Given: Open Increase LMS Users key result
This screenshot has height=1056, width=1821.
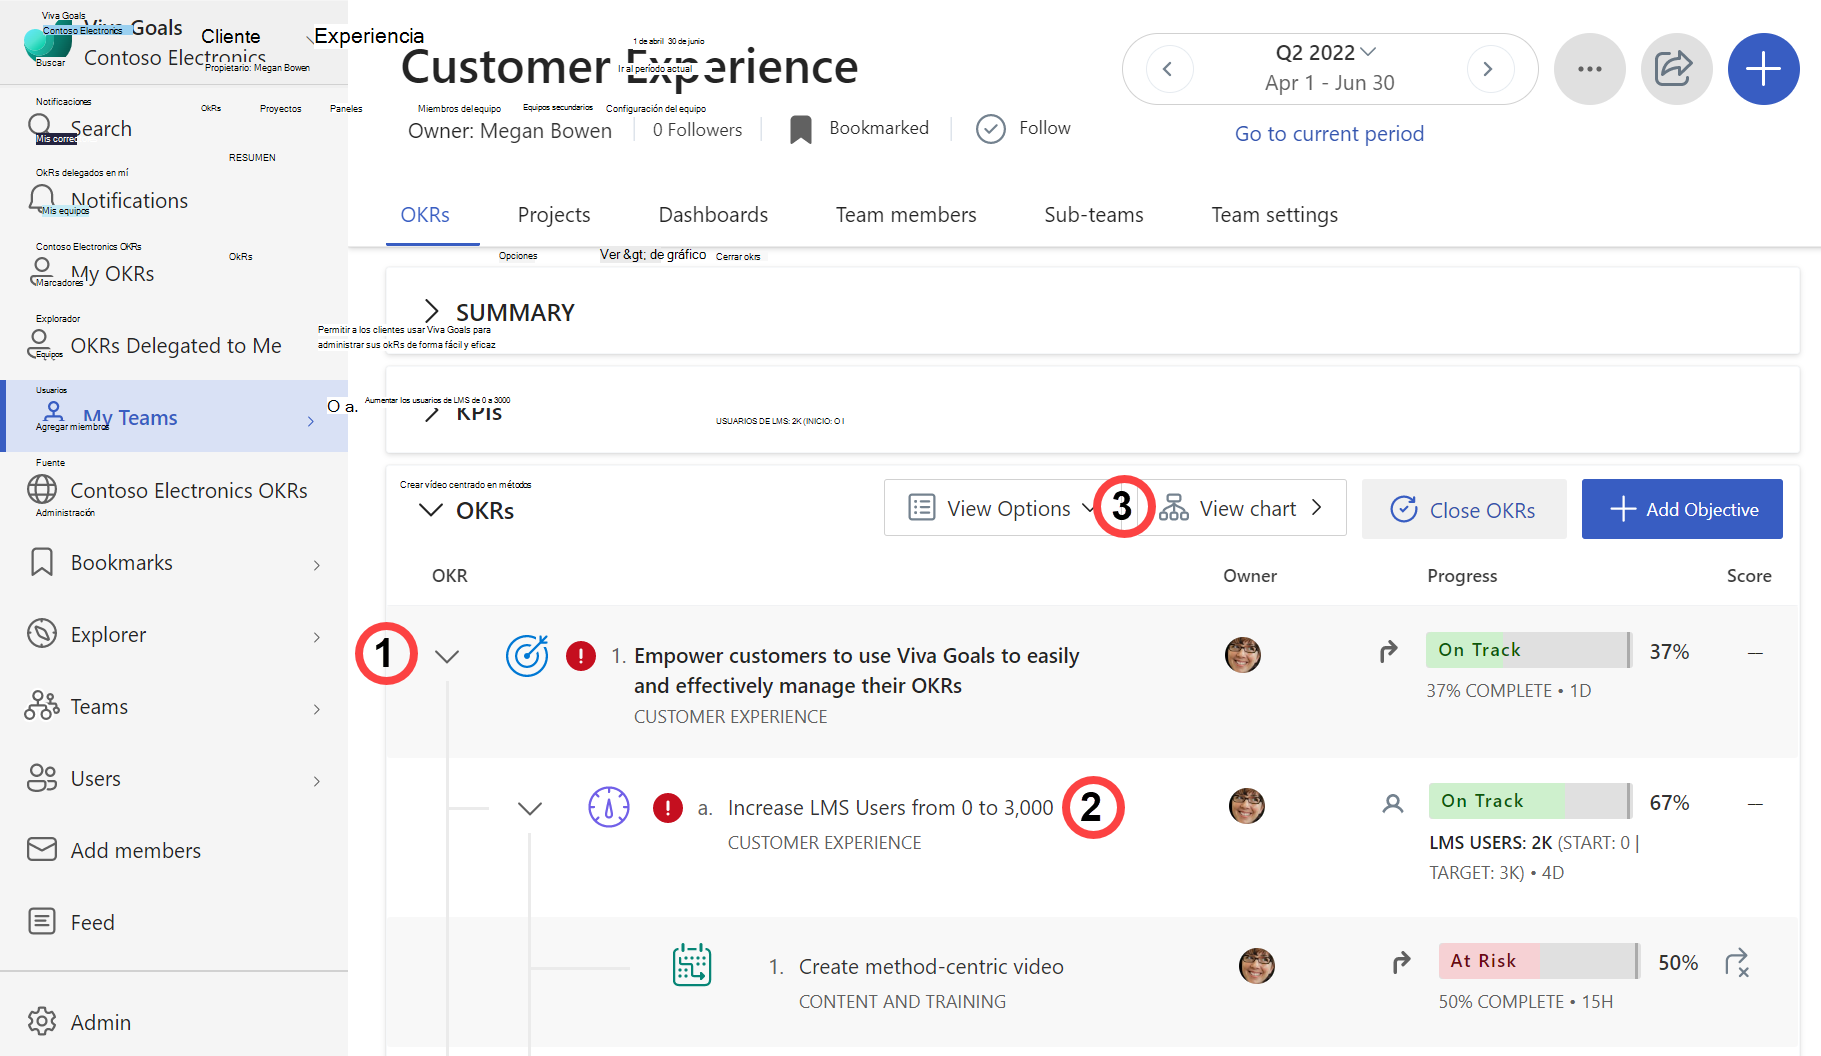Looking at the screenshot, I should click(x=890, y=807).
